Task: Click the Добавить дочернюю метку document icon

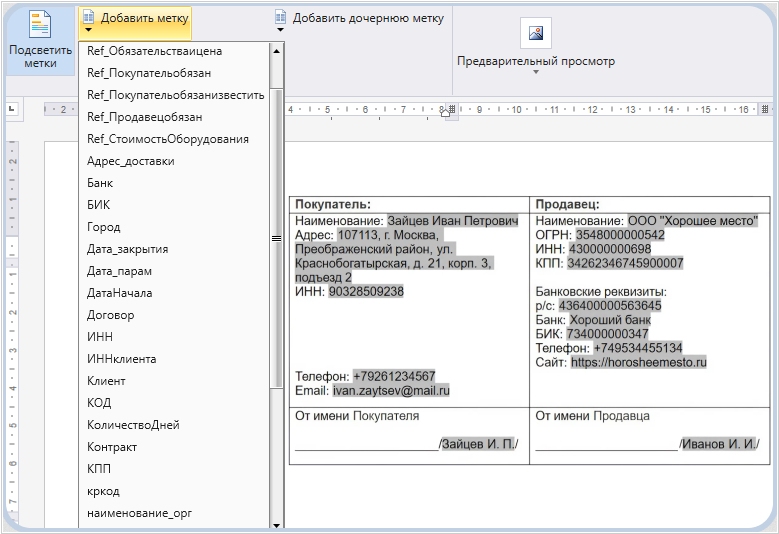Action: (x=281, y=18)
